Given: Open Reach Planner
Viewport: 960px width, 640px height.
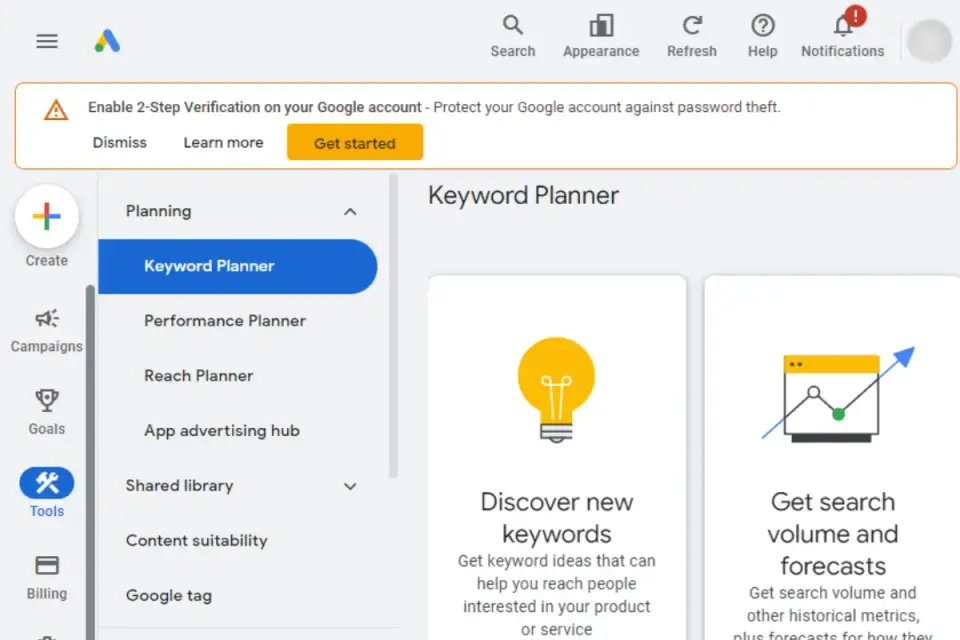Looking at the screenshot, I should [x=198, y=375].
